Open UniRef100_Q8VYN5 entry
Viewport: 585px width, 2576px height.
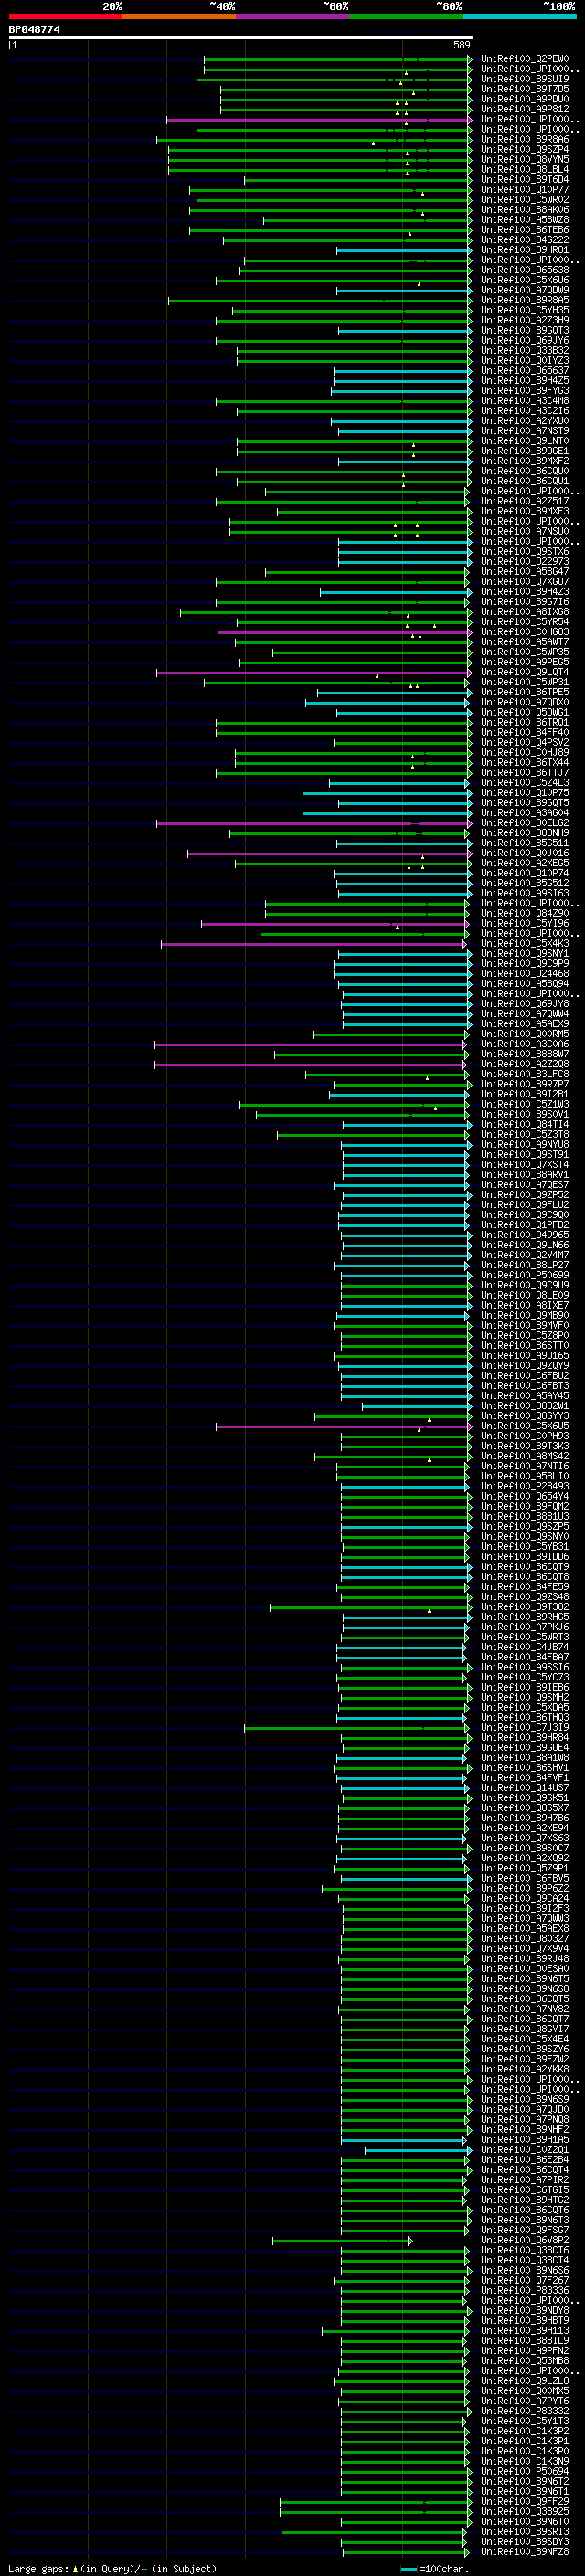tap(525, 160)
